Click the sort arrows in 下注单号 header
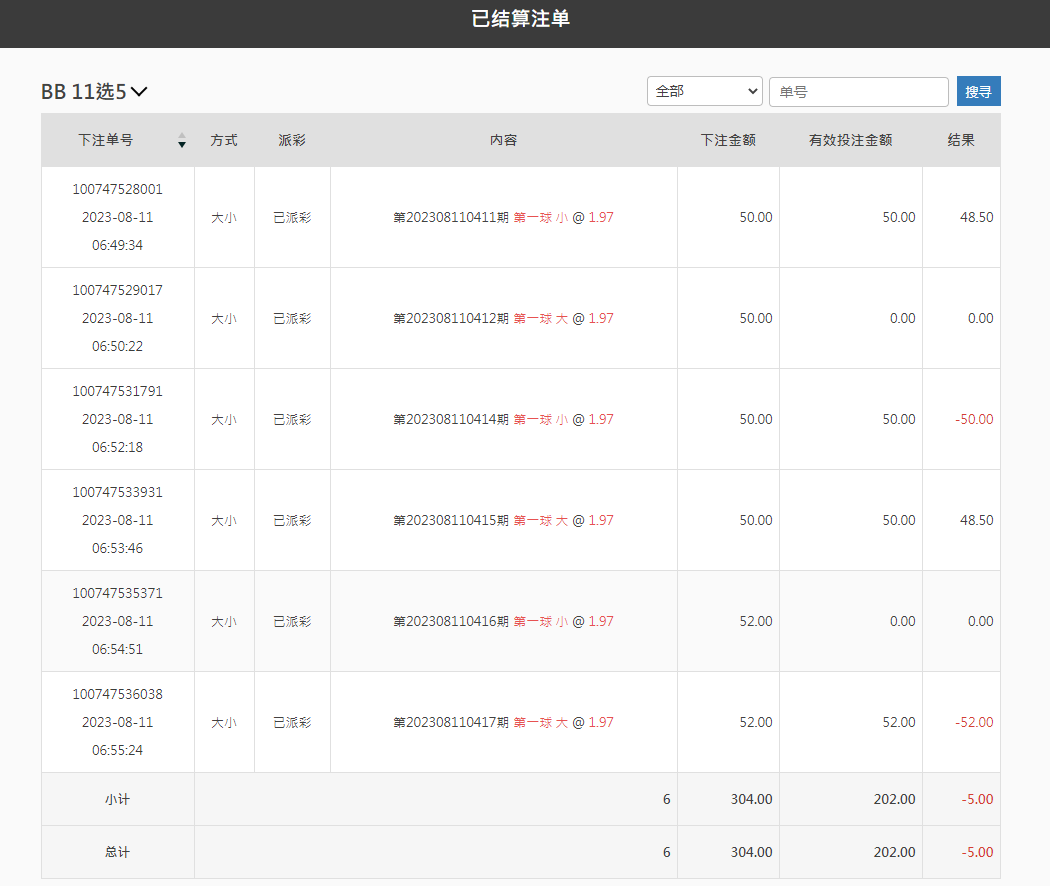The image size is (1050, 886). (x=182, y=140)
